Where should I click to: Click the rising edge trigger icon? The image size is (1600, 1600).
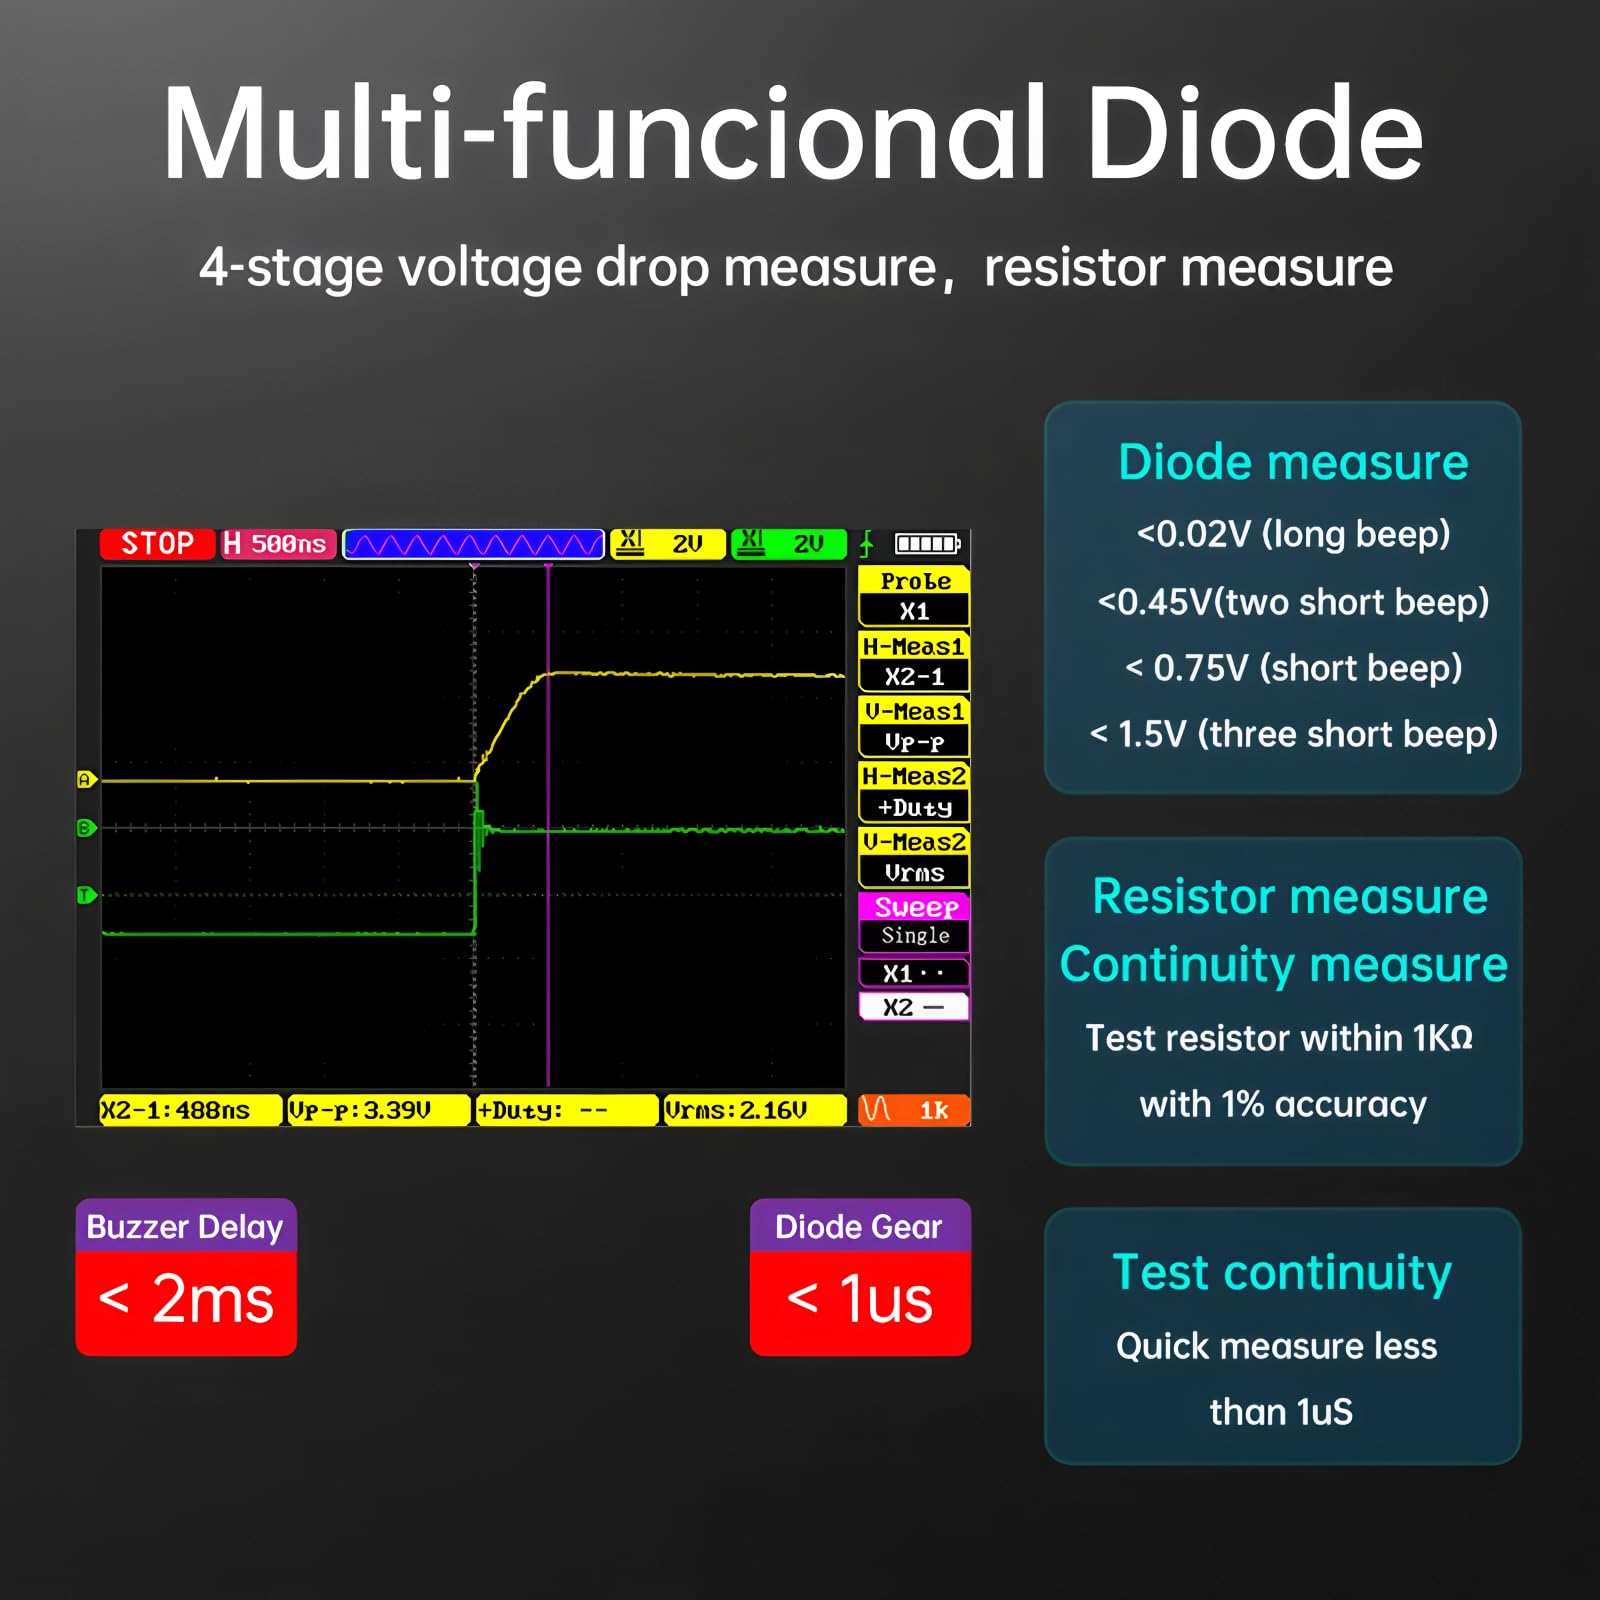coord(867,544)
